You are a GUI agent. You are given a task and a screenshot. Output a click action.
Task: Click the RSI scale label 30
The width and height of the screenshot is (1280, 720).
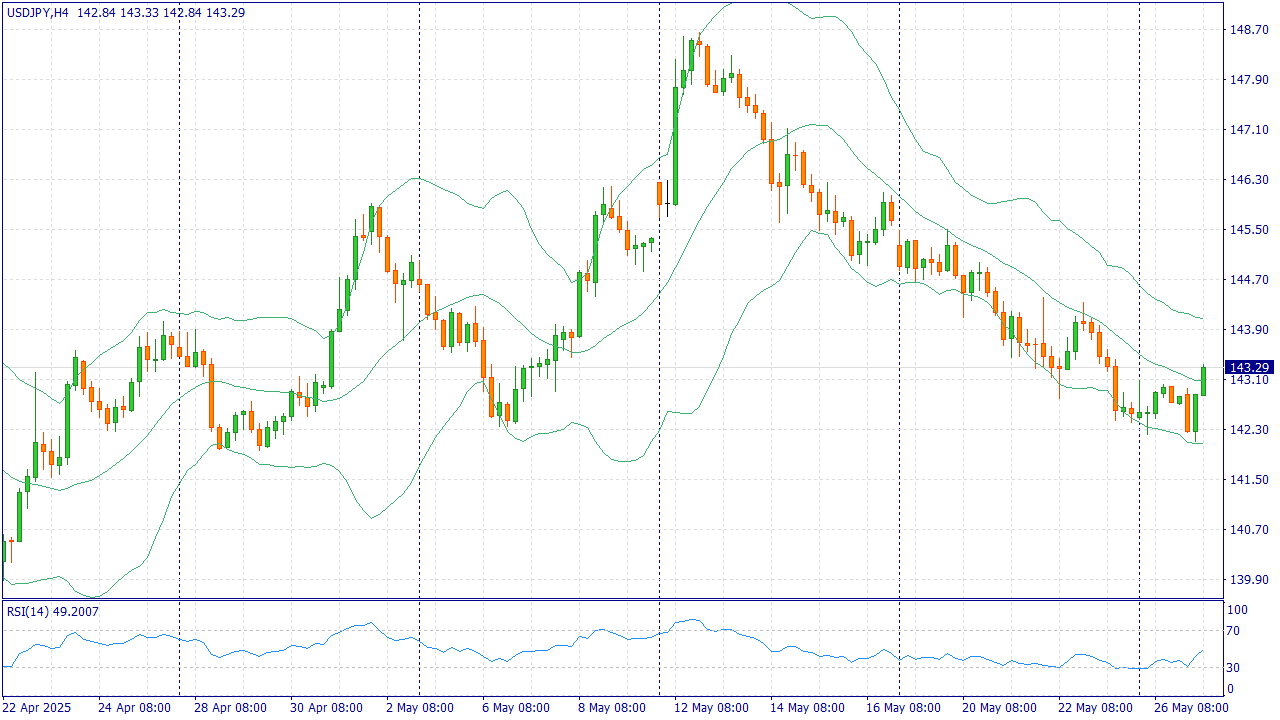[x=1234, y=668]
